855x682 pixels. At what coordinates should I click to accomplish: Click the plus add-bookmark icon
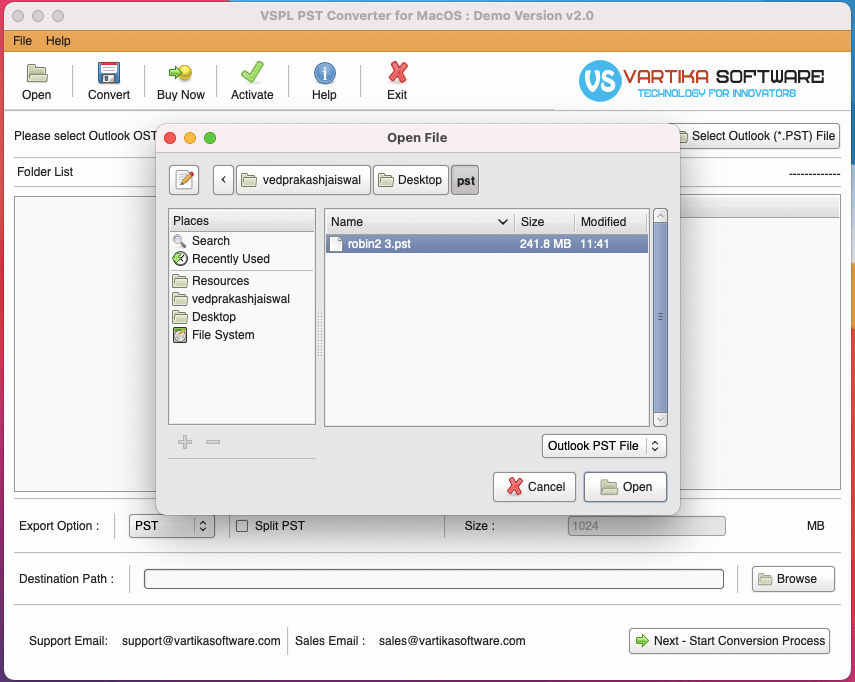tap(185, 442)
